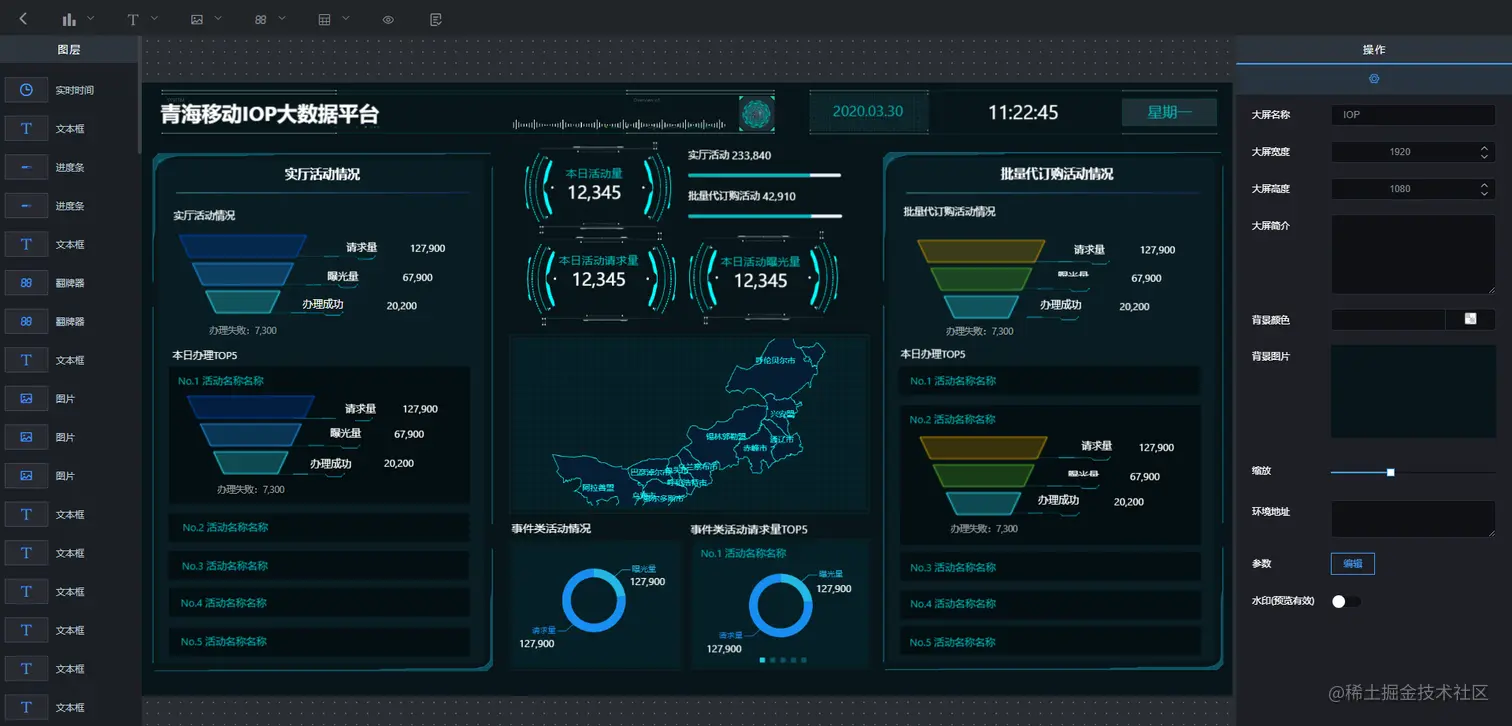Click the 环境地址 text area
The width and height of the screenshot is (1512, 726).
tap(1413, 519)
